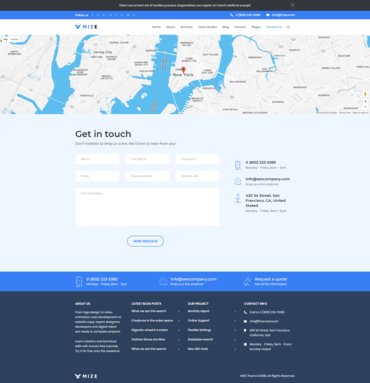Close the top announcement banner
Viewport: 370px width, 383px height.
coord(292,5)
